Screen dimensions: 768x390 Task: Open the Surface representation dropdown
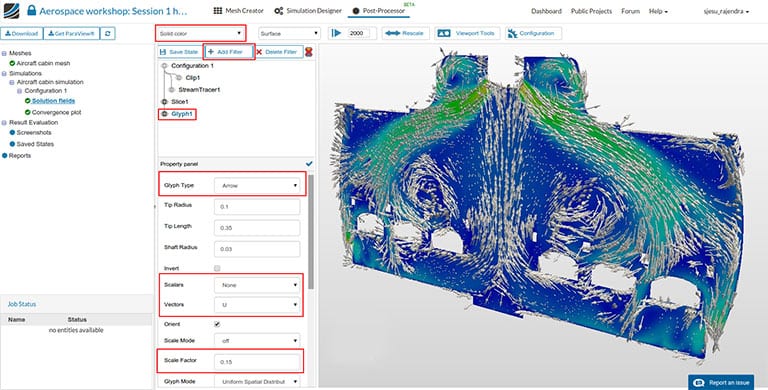tap(289, 33)
